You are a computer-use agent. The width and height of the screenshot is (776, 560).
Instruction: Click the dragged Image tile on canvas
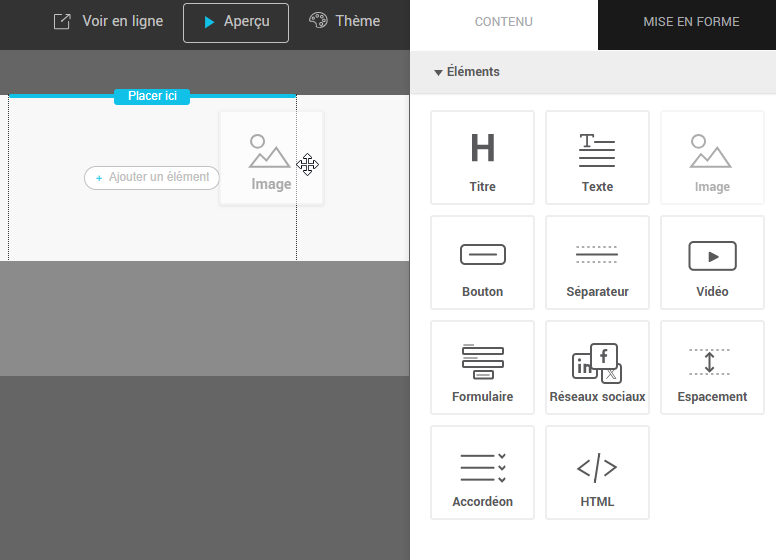coord(270,158)
